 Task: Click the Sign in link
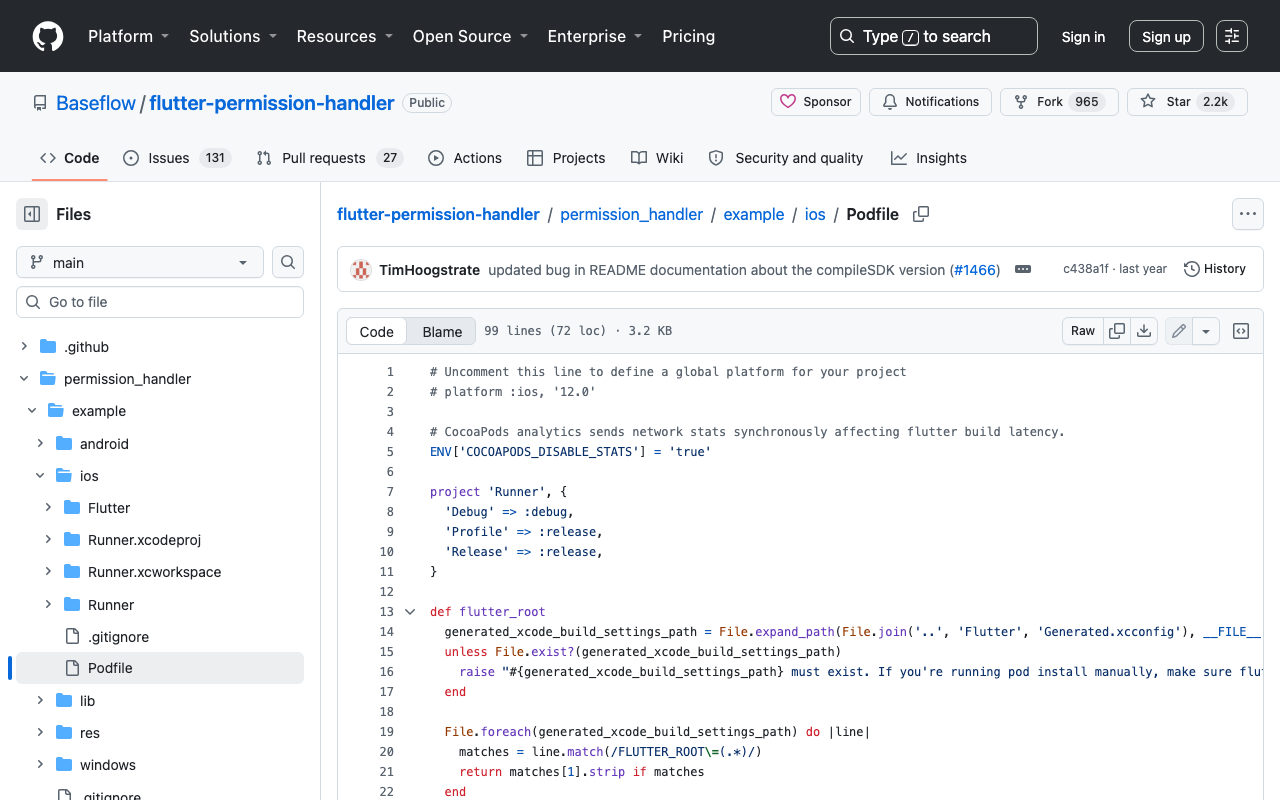pyautogui.click(x=1083, y=37)
